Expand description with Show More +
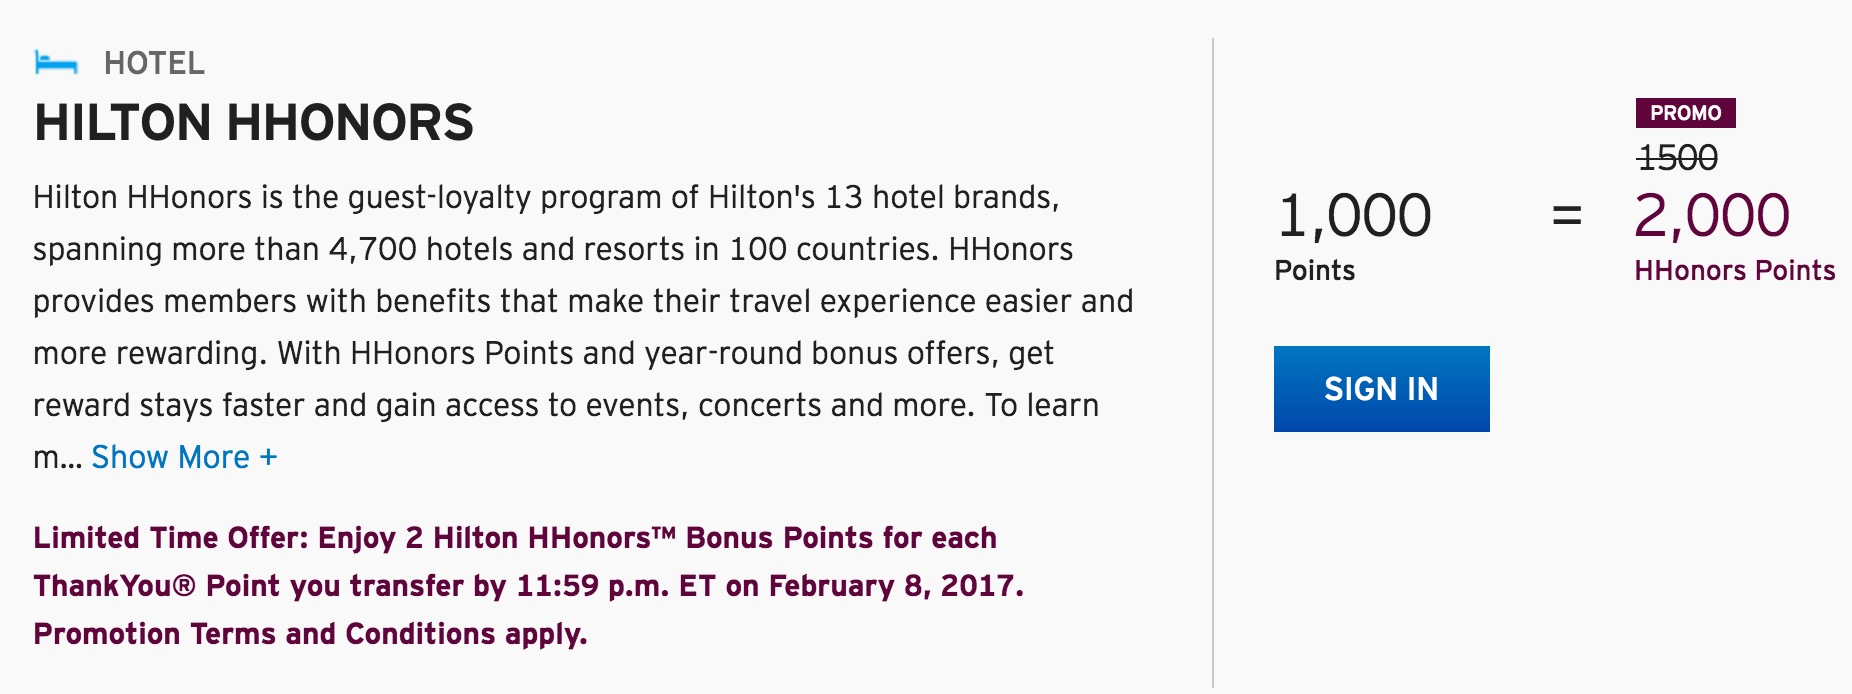Image resolution: width=1852 pixels, height=694 pixels. point(184,457)
